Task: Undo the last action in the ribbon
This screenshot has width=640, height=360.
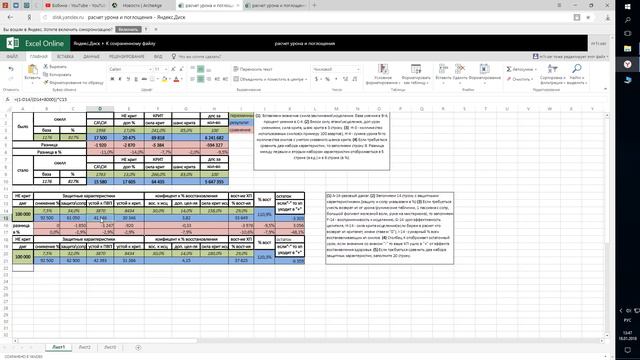Action: [11, 69]
